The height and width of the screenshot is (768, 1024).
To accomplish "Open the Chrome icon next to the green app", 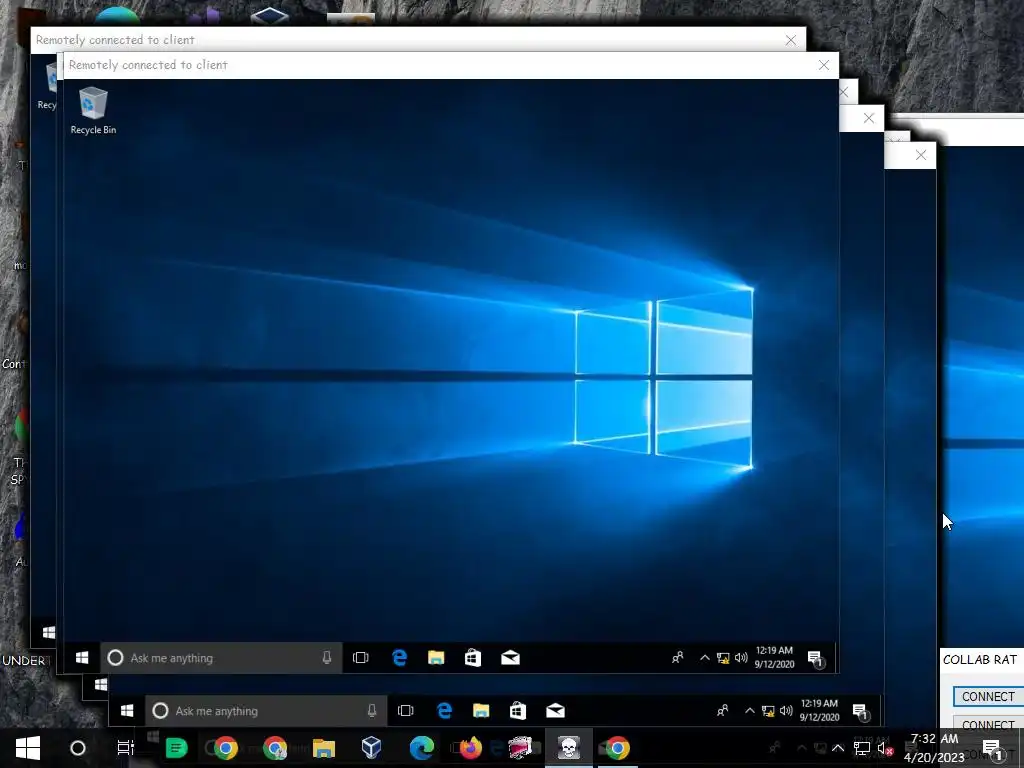I will 226,748.
